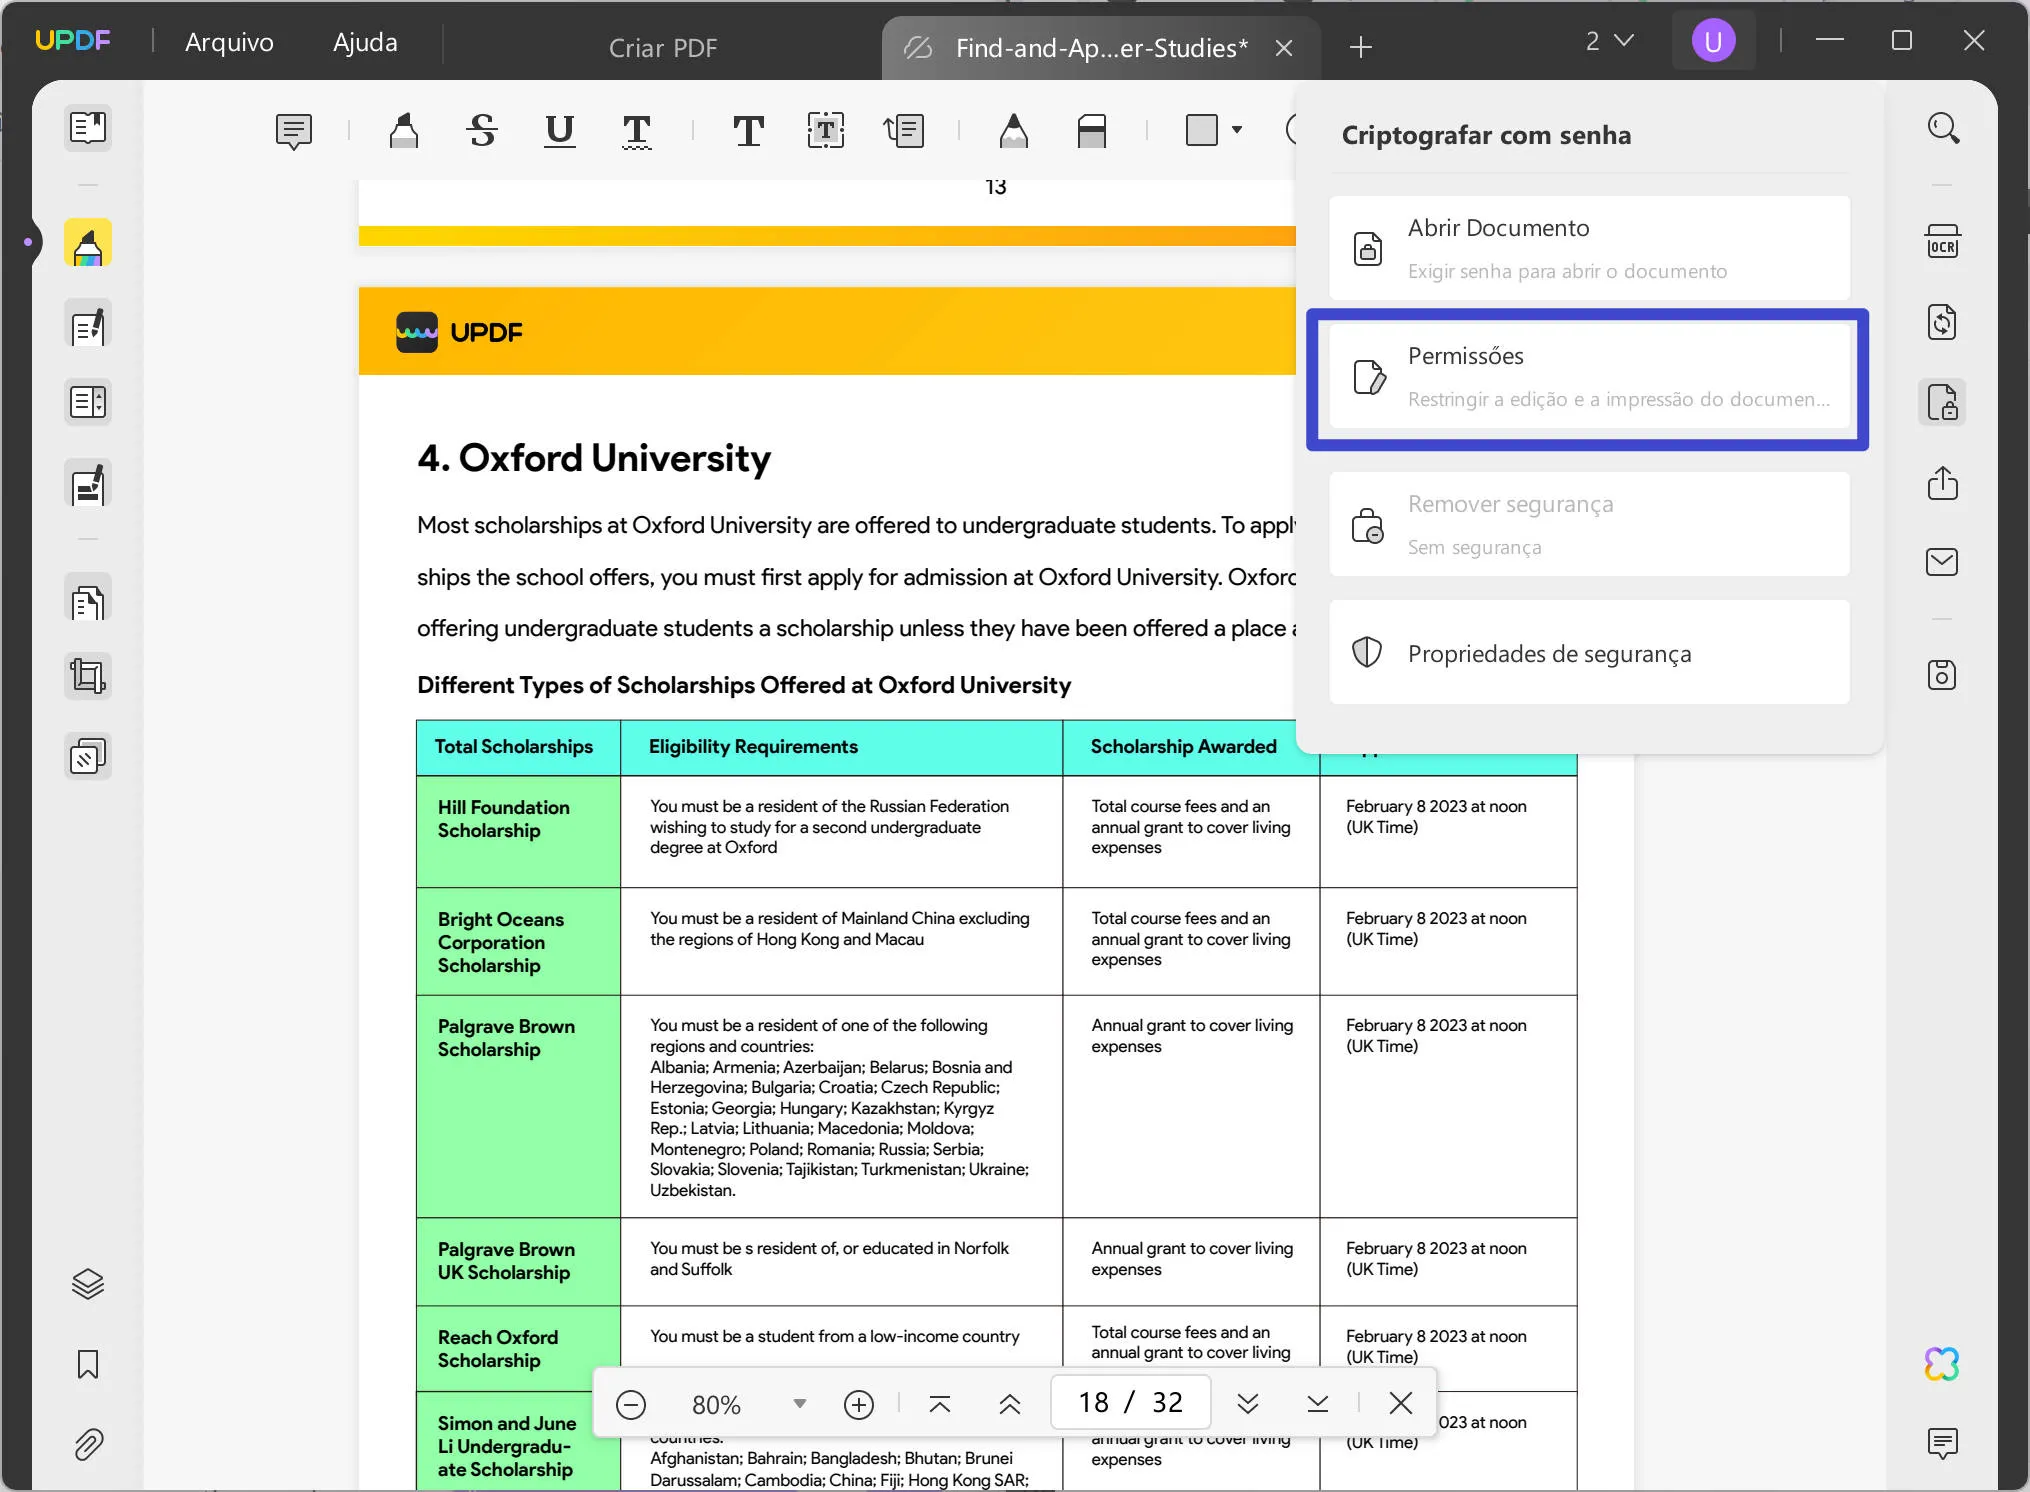Open the Reader mode sidebar icon

88,128
